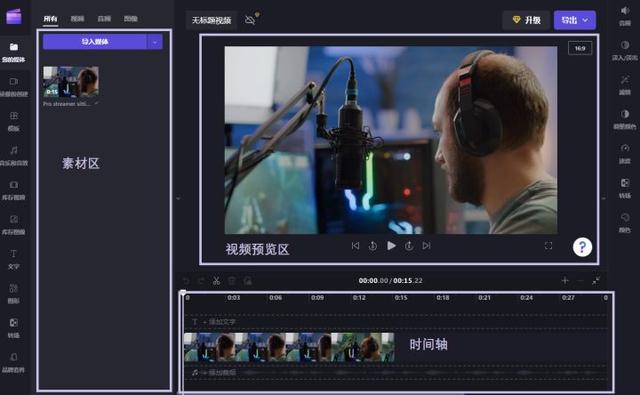Select the All (所有) media tab
640x395 pixels.
pos(51,19)
